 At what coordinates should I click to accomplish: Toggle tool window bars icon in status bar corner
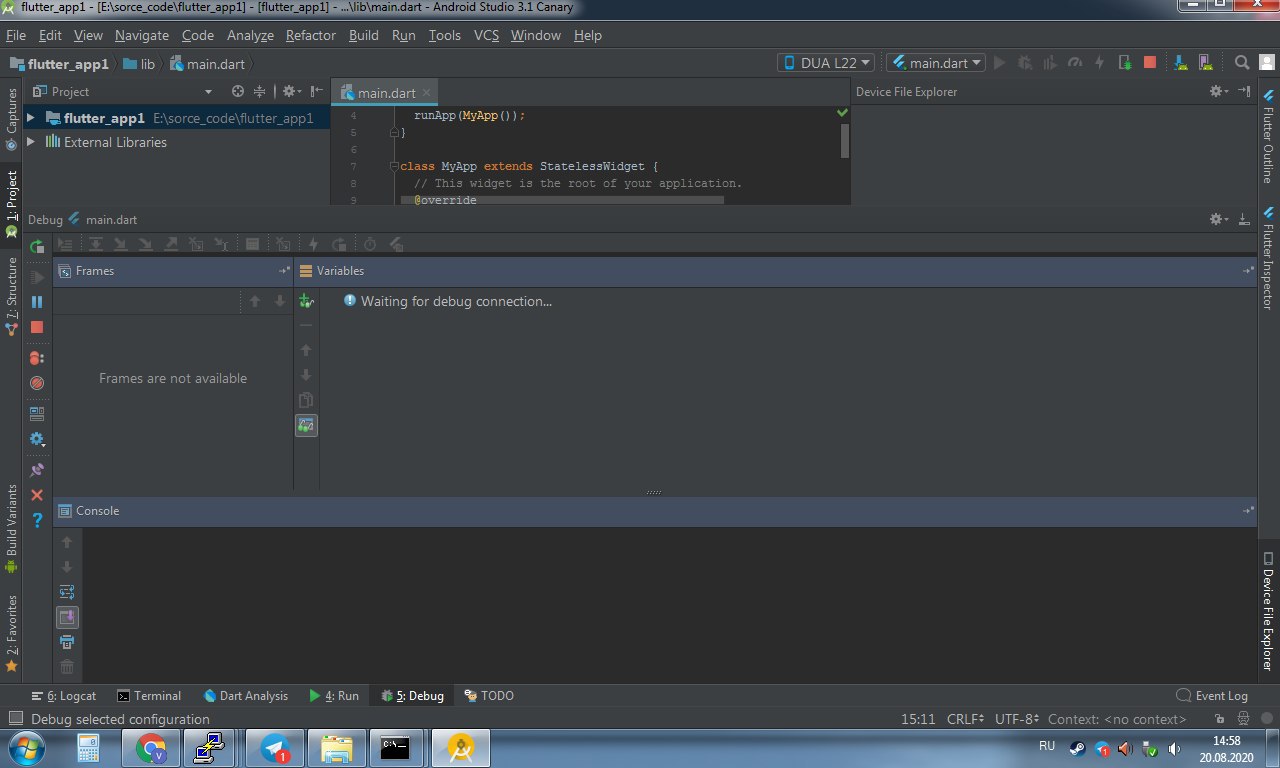click(x=15, y=719)
